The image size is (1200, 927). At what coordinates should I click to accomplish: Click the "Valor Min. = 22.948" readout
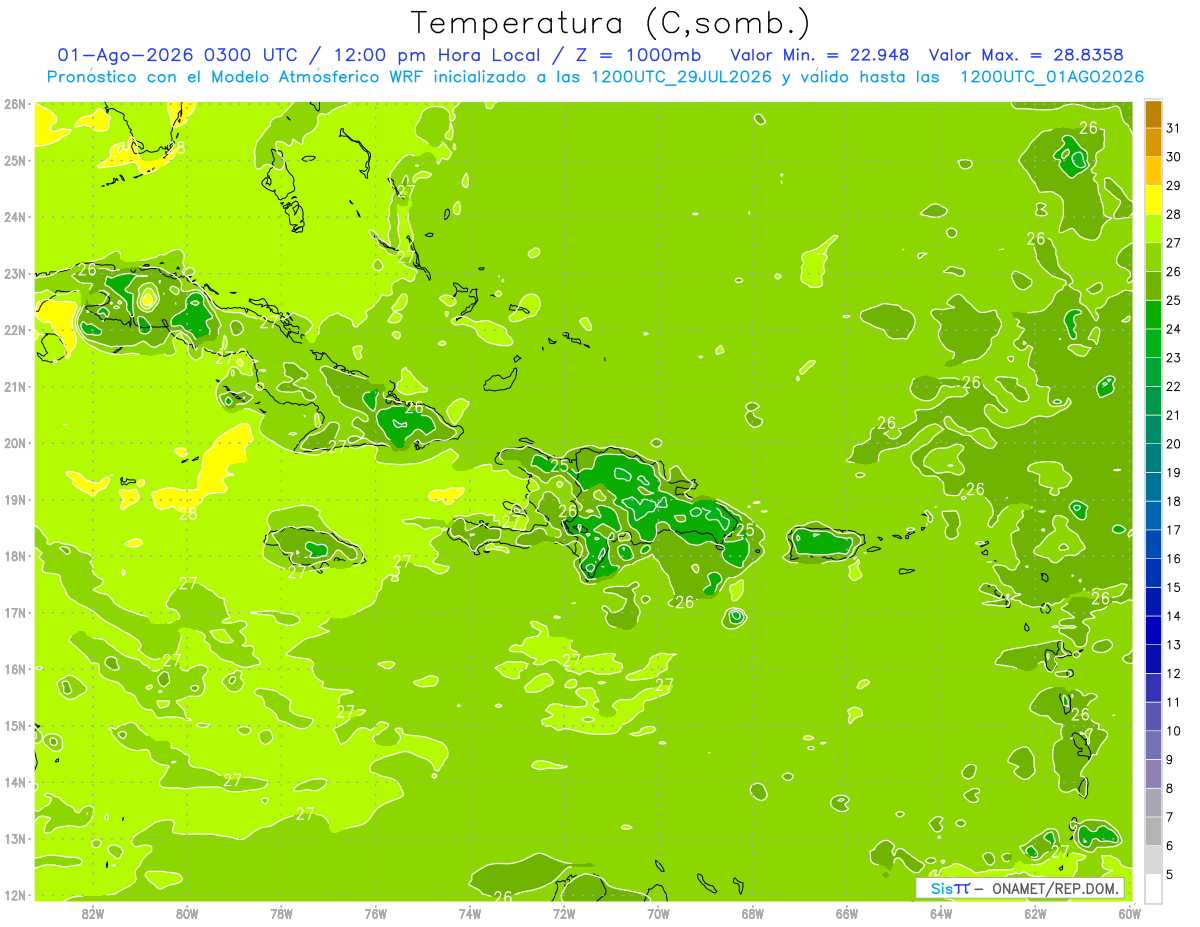coord(820,55)
